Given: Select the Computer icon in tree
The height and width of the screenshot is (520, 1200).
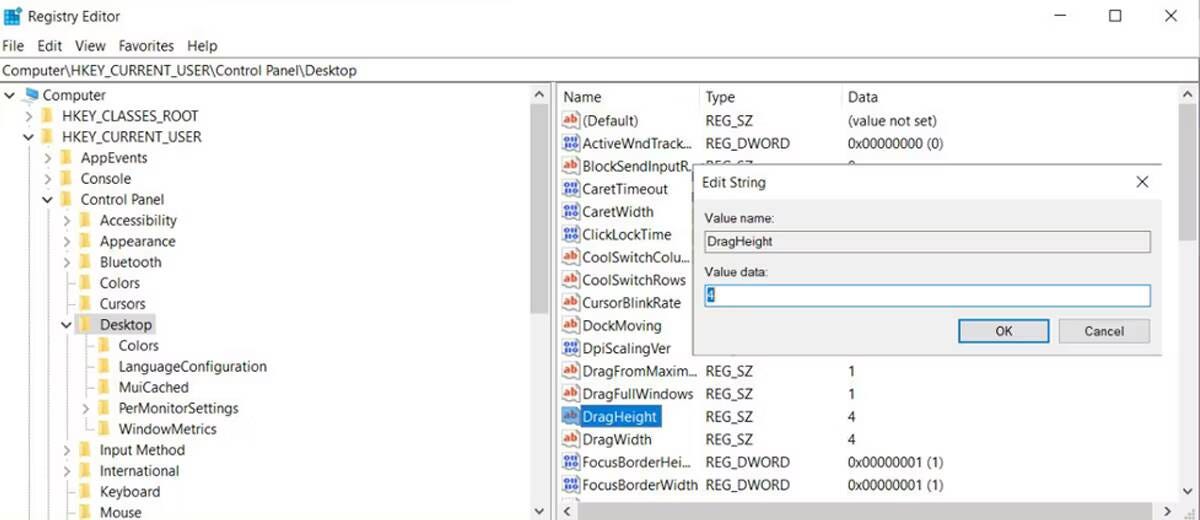Looking at the screenshot, I should (x=30, y=95).
